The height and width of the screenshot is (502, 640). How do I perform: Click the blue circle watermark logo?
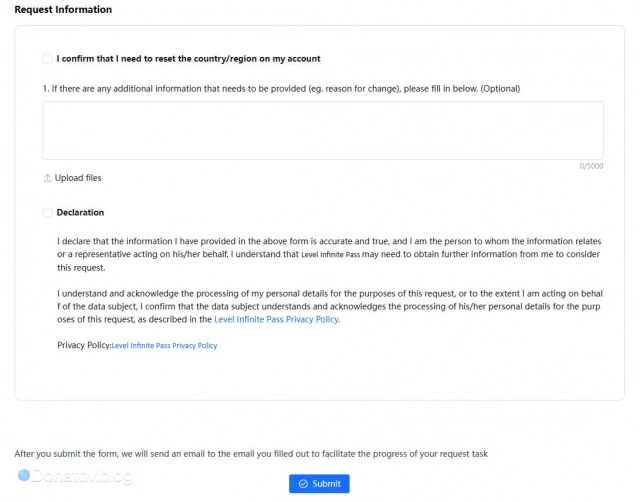pyautogui.click(x=24, y=475)
